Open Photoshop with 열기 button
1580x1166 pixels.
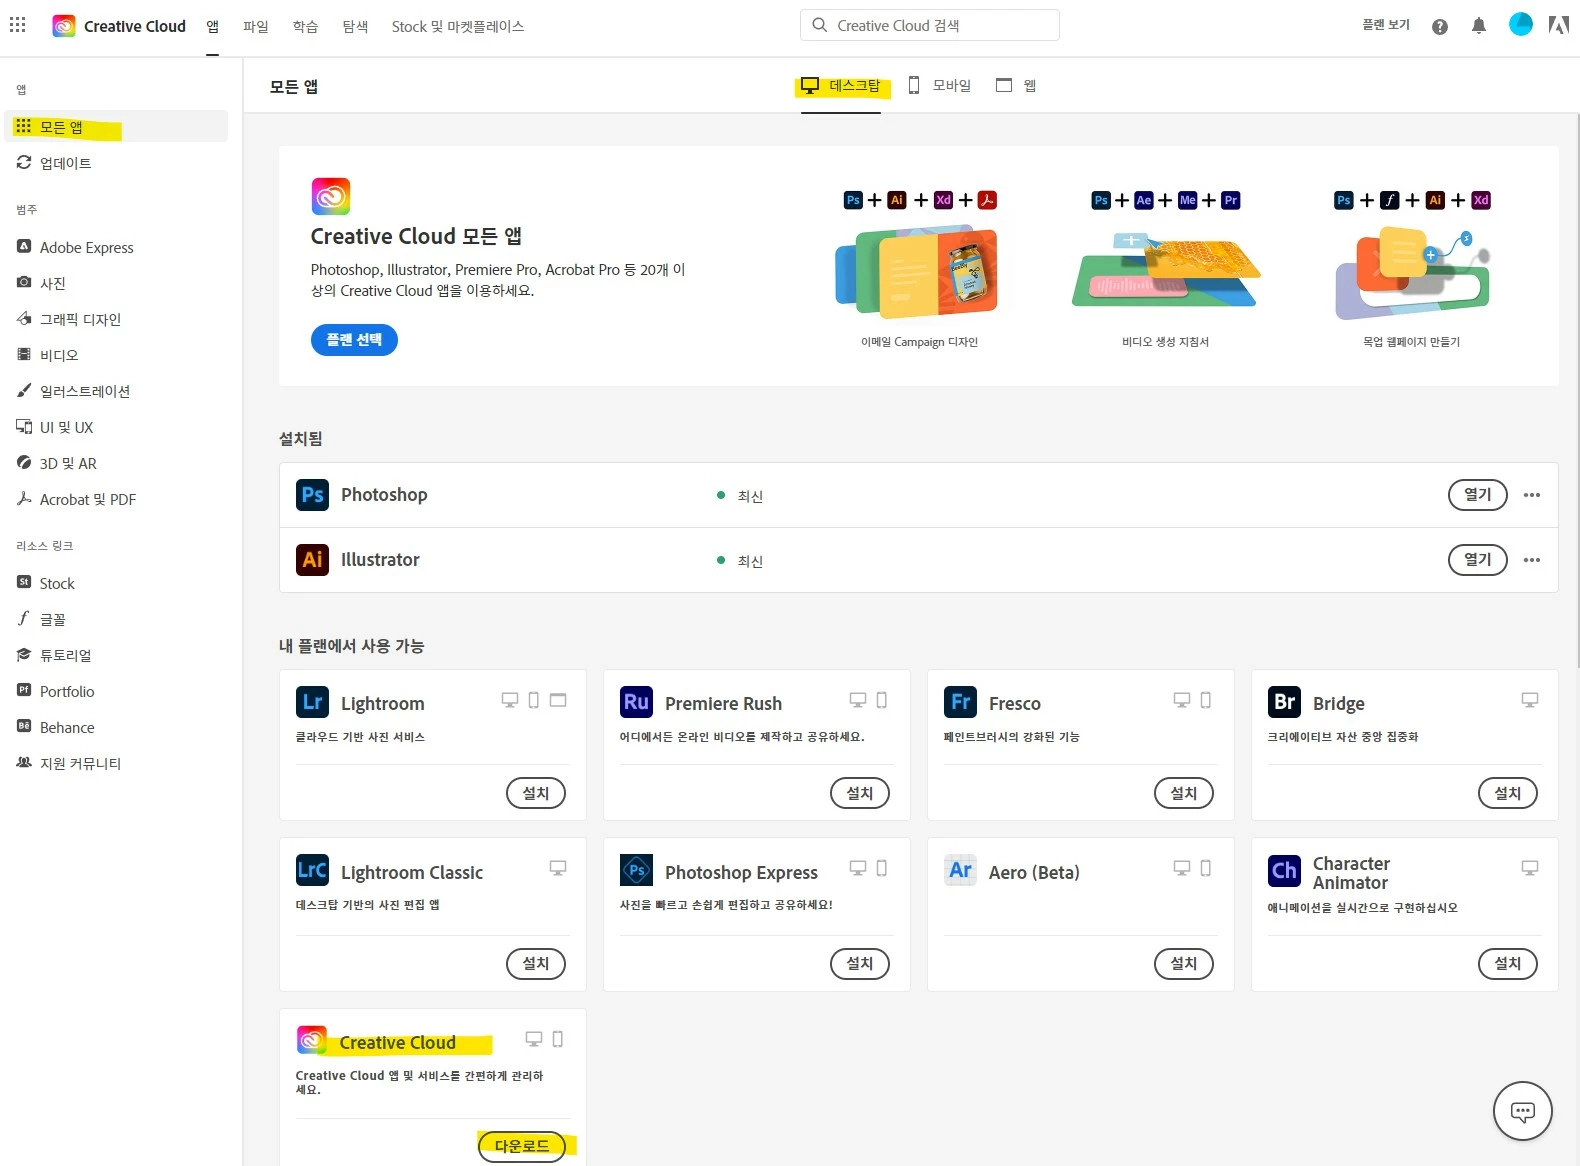[x=1478, y=495]
